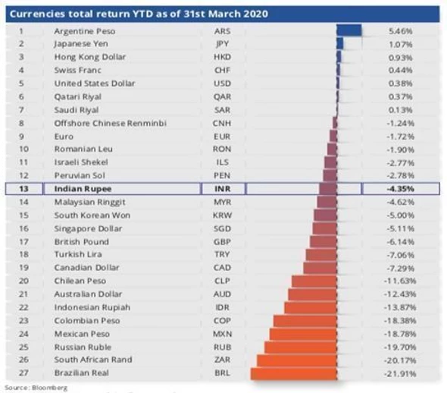
Task: Click the 5.46% return value
Action: (400, 31)
